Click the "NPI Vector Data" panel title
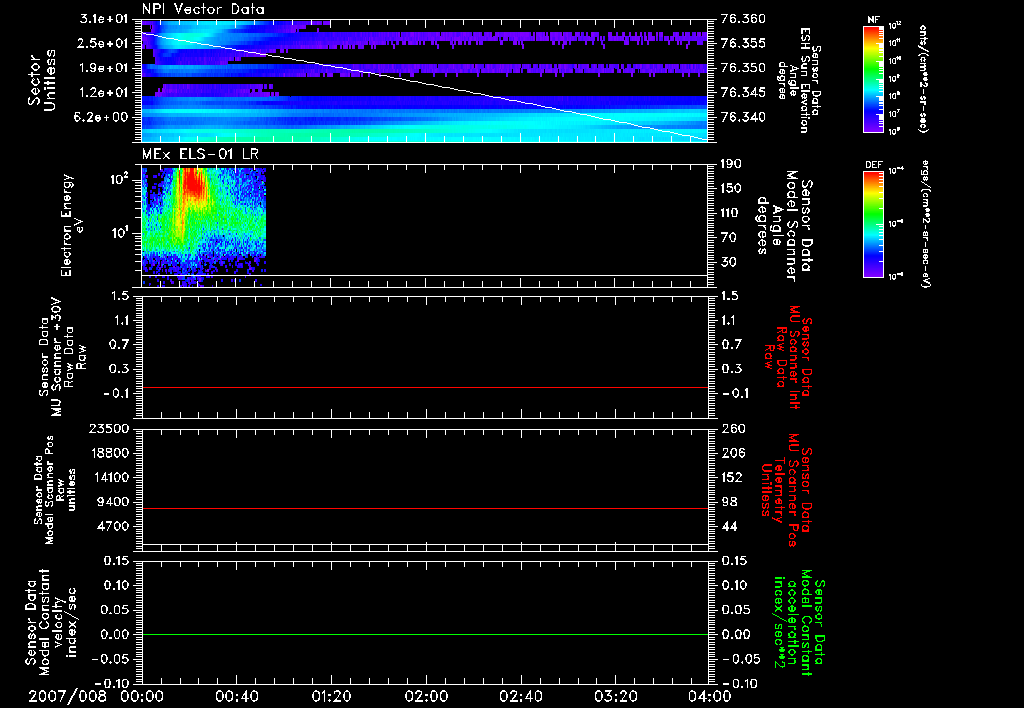This screenshot has height=708, width=1024. click(203, 9)
